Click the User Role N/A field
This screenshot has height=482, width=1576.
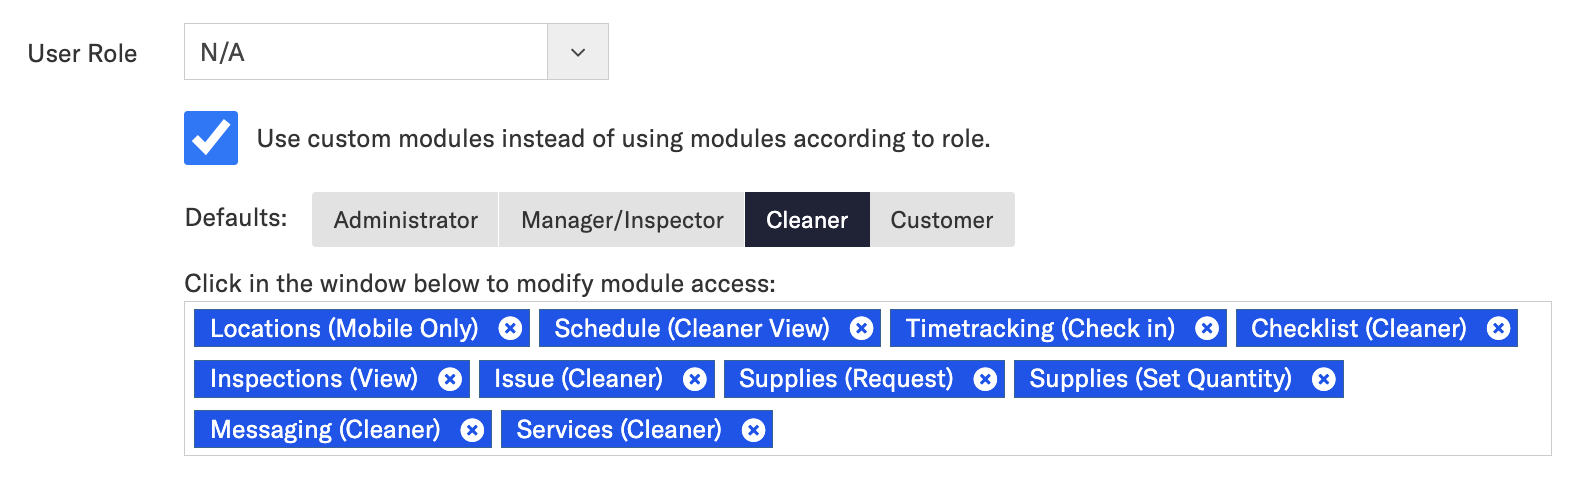pos(366,52)
